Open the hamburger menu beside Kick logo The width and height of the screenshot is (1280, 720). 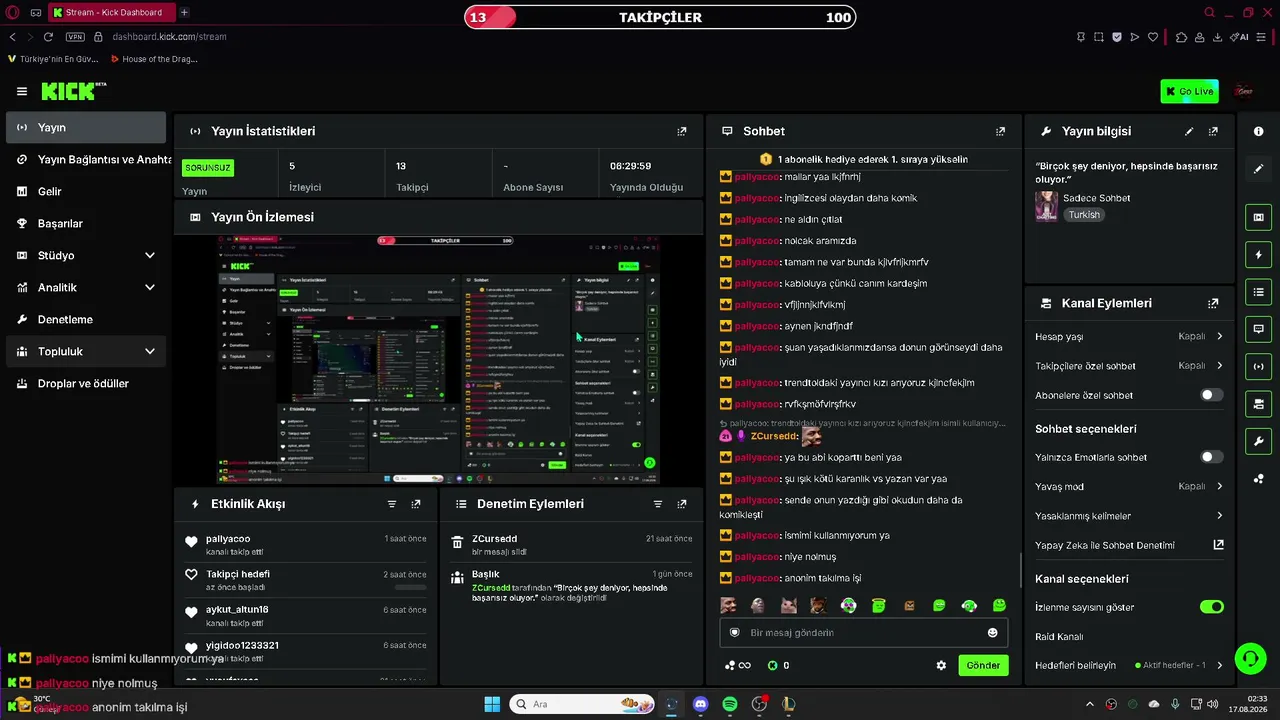click(x=22, y=91)
